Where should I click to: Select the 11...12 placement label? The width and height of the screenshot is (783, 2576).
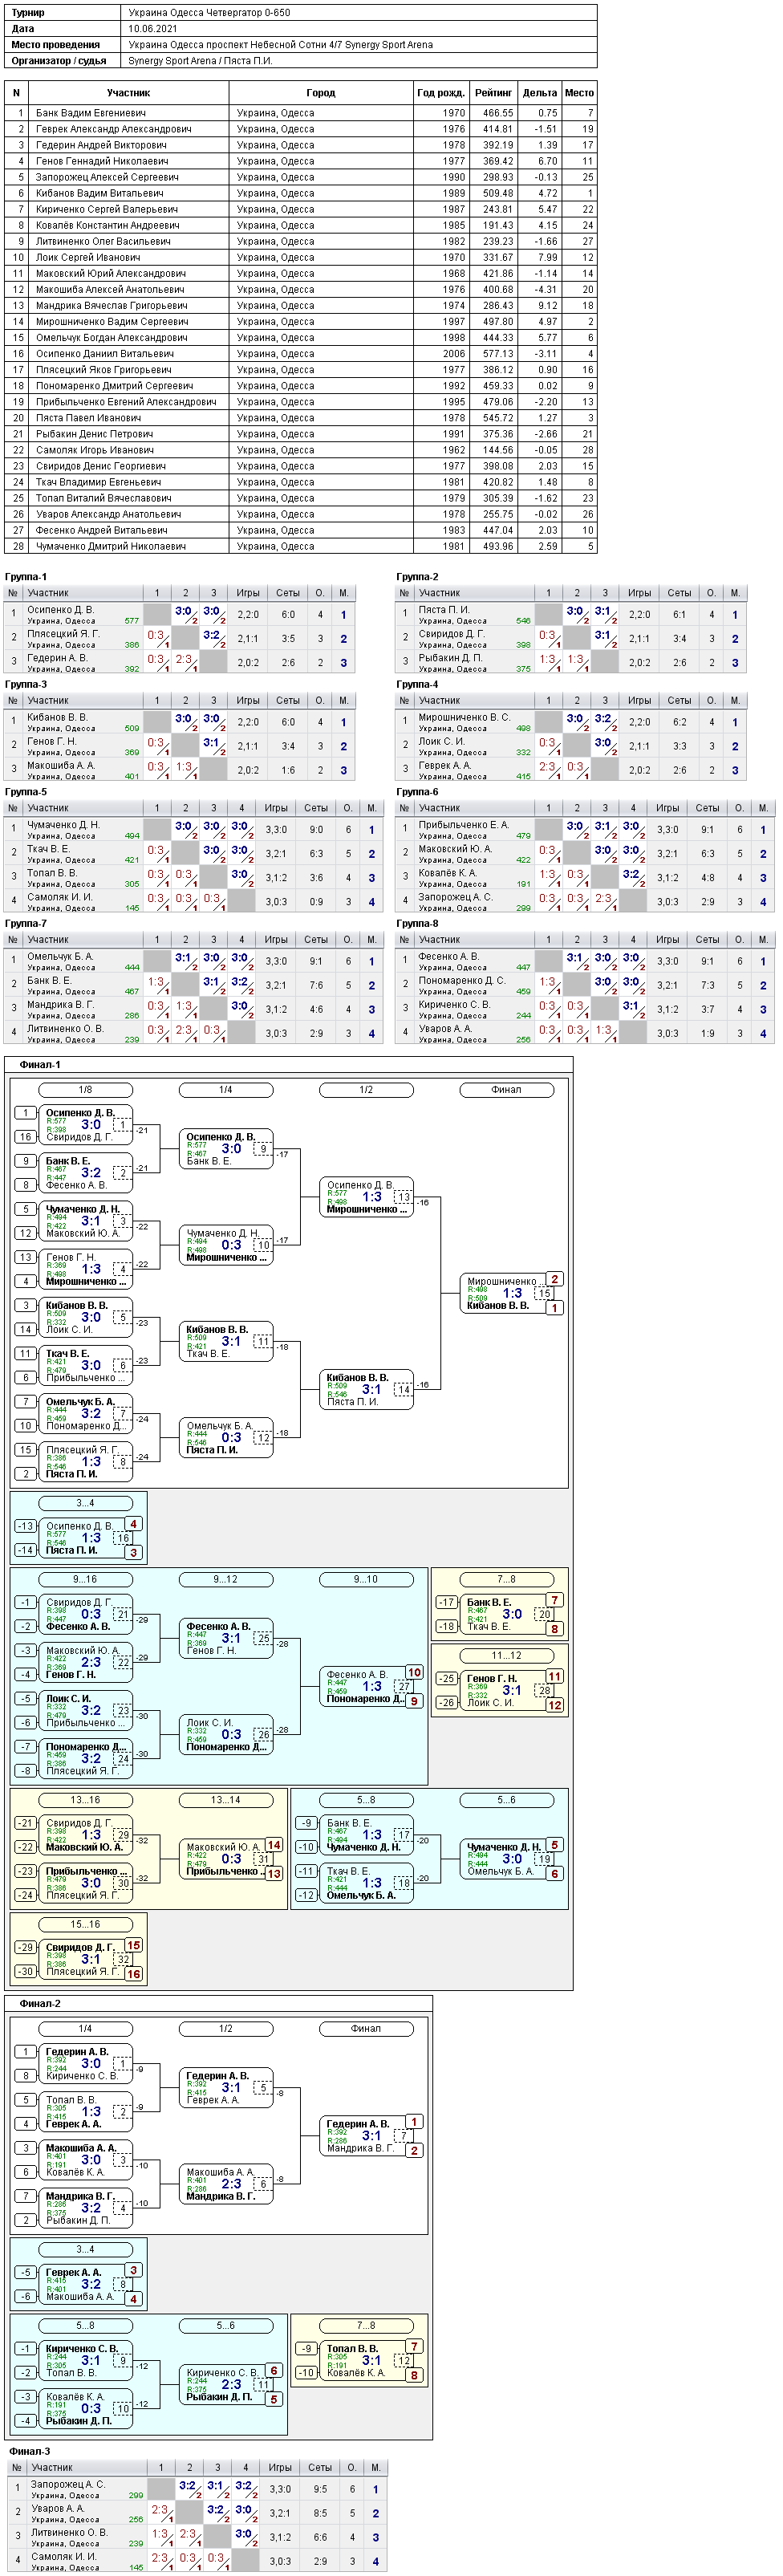click(506, 1655)
